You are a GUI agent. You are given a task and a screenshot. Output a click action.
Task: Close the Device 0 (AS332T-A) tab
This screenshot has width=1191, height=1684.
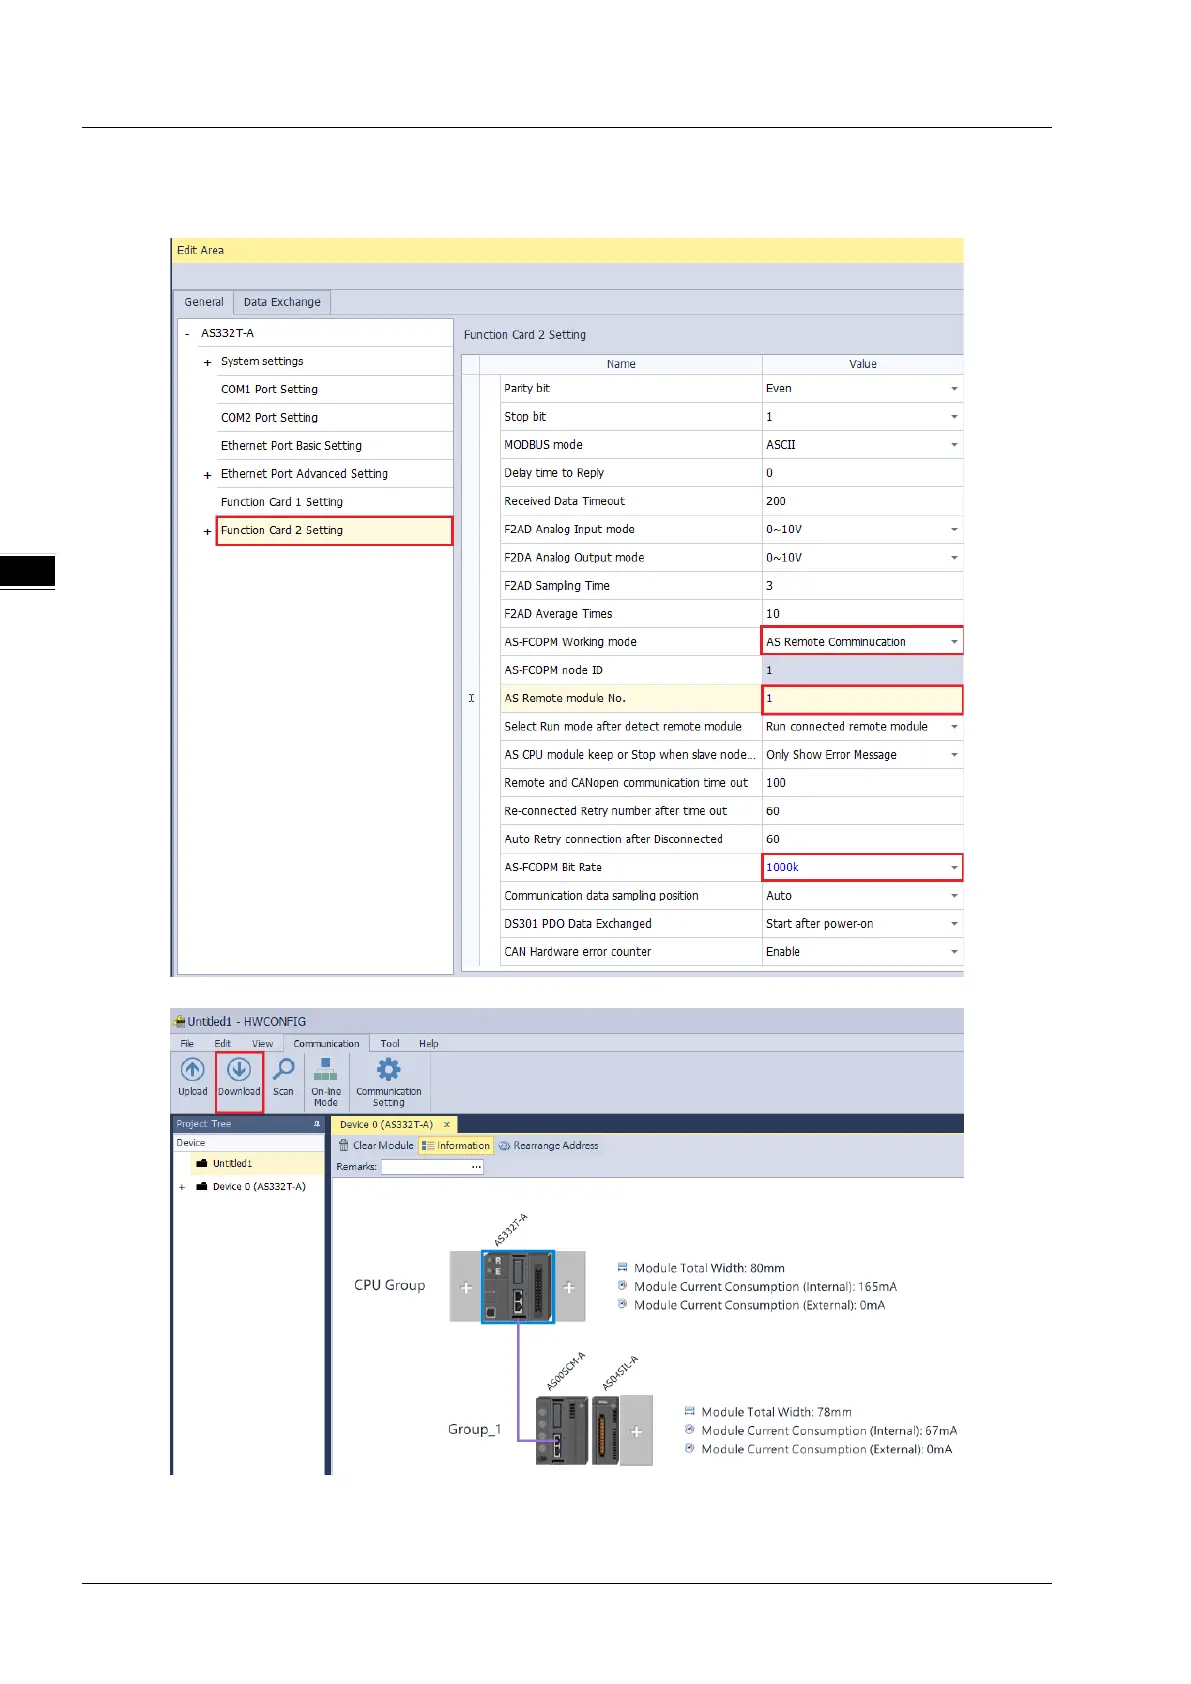click(447, 1125)
